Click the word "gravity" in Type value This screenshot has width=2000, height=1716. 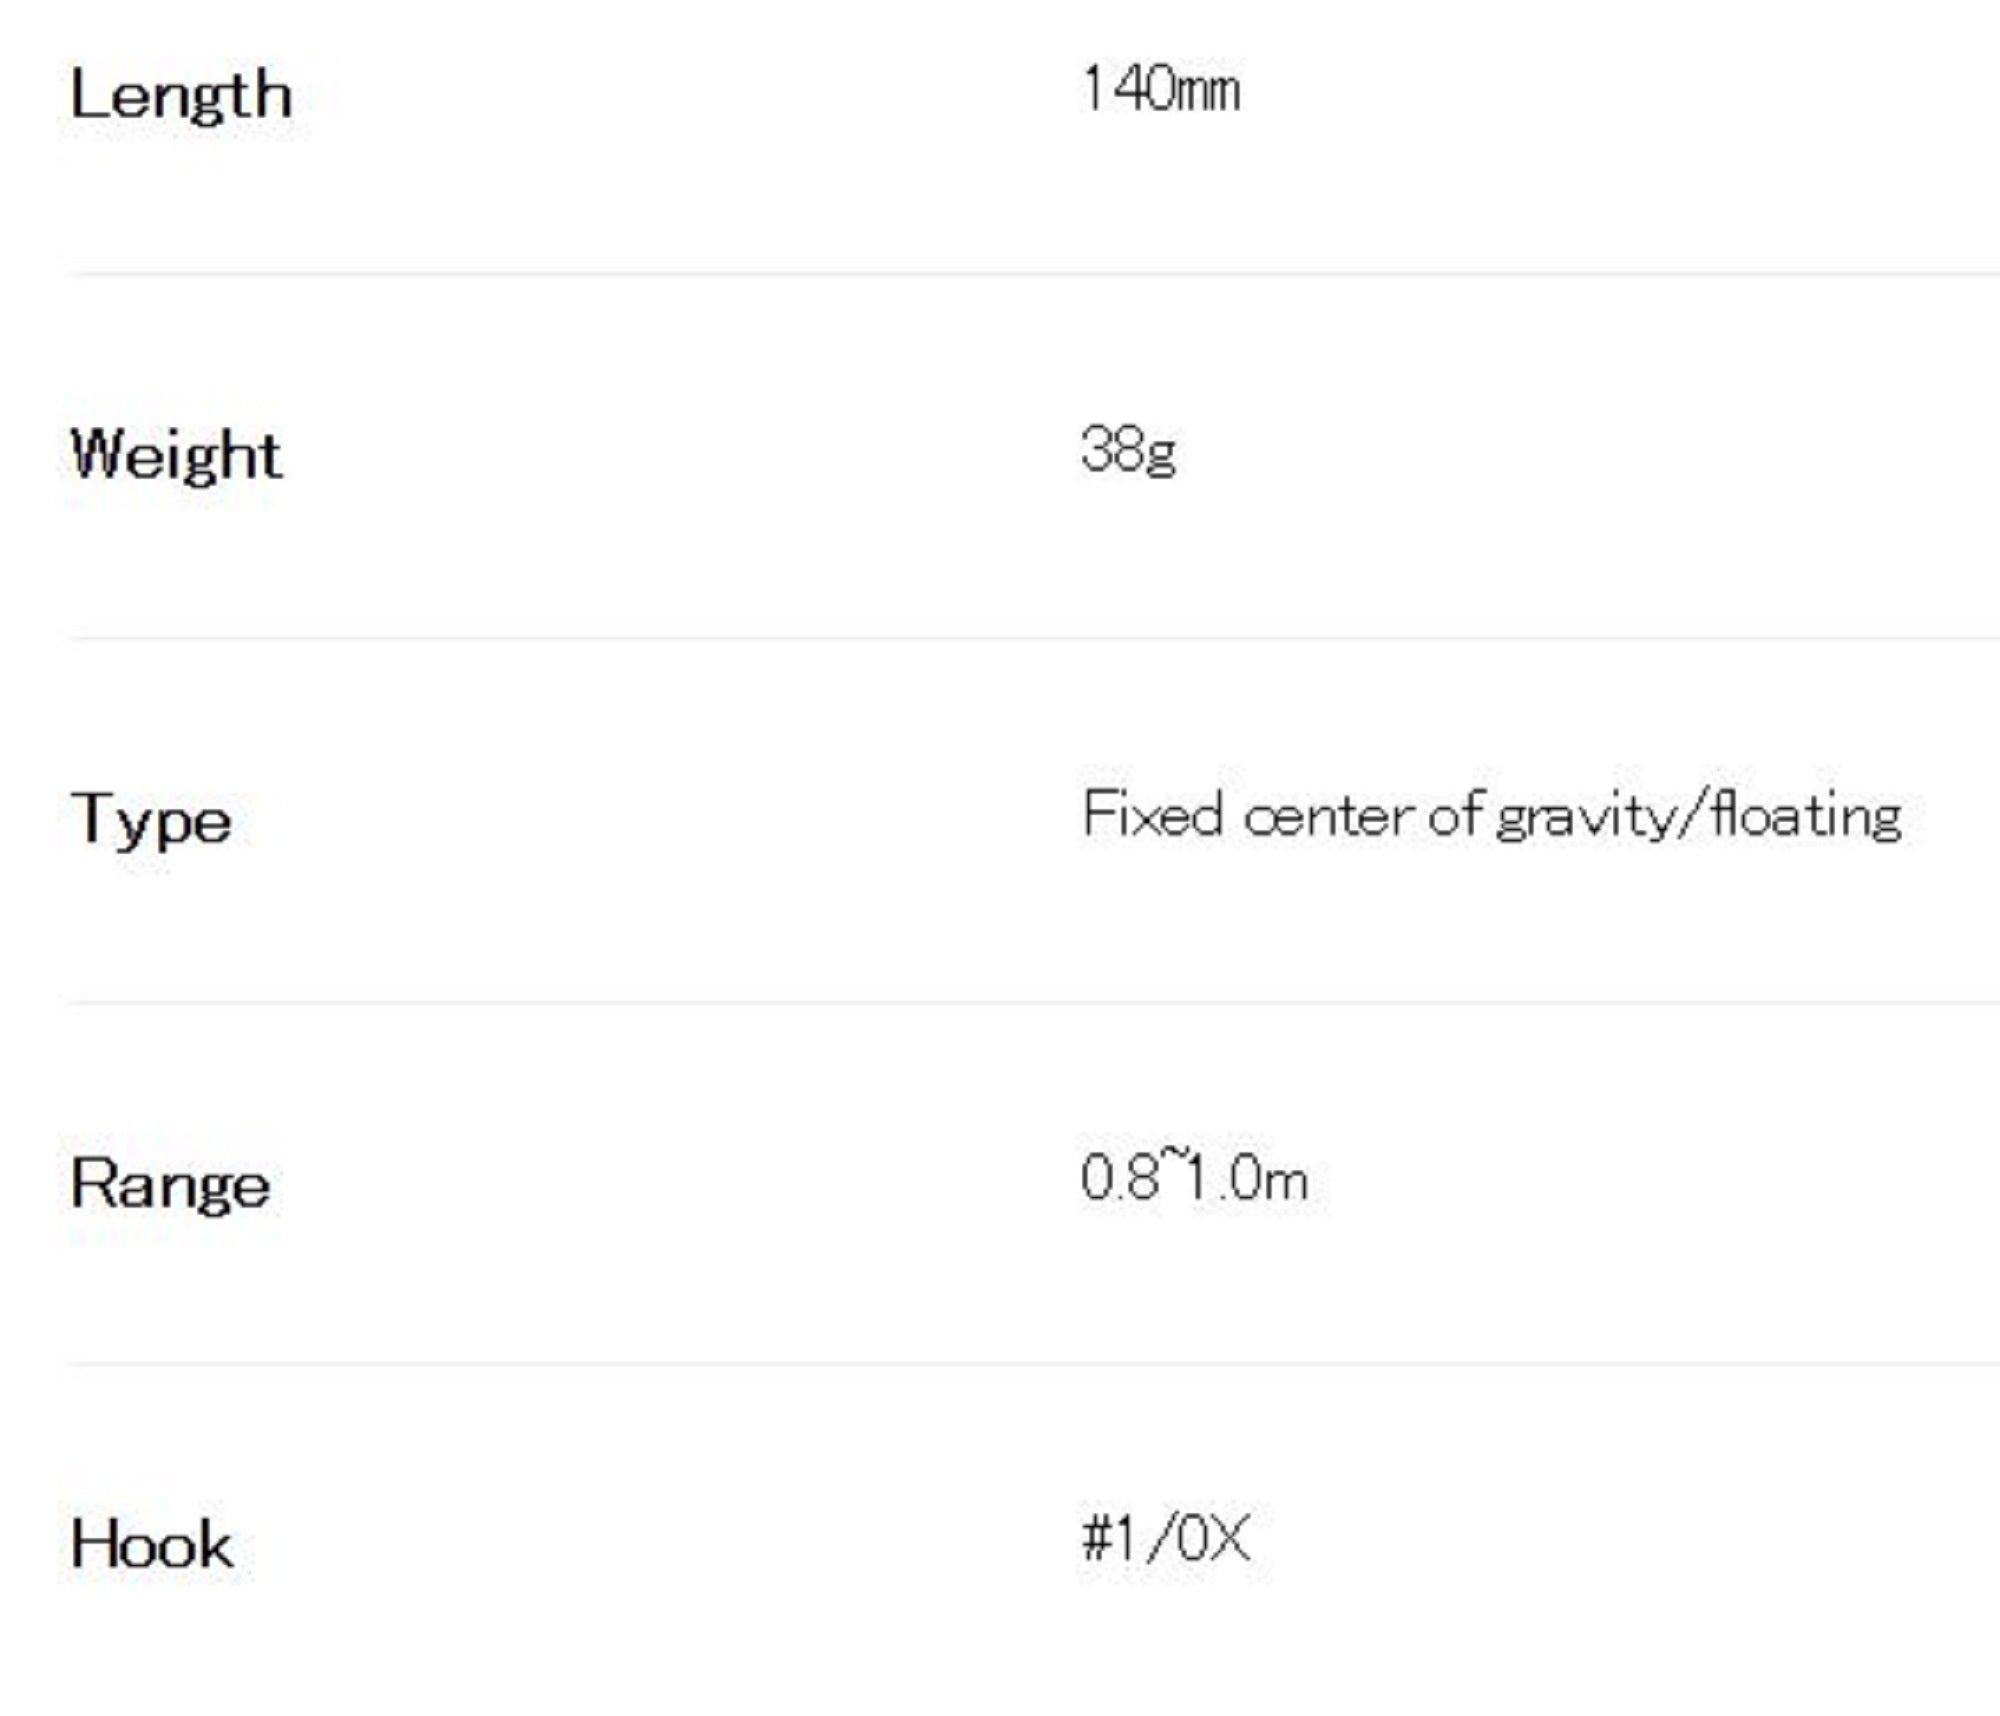tap(1583, 818)
